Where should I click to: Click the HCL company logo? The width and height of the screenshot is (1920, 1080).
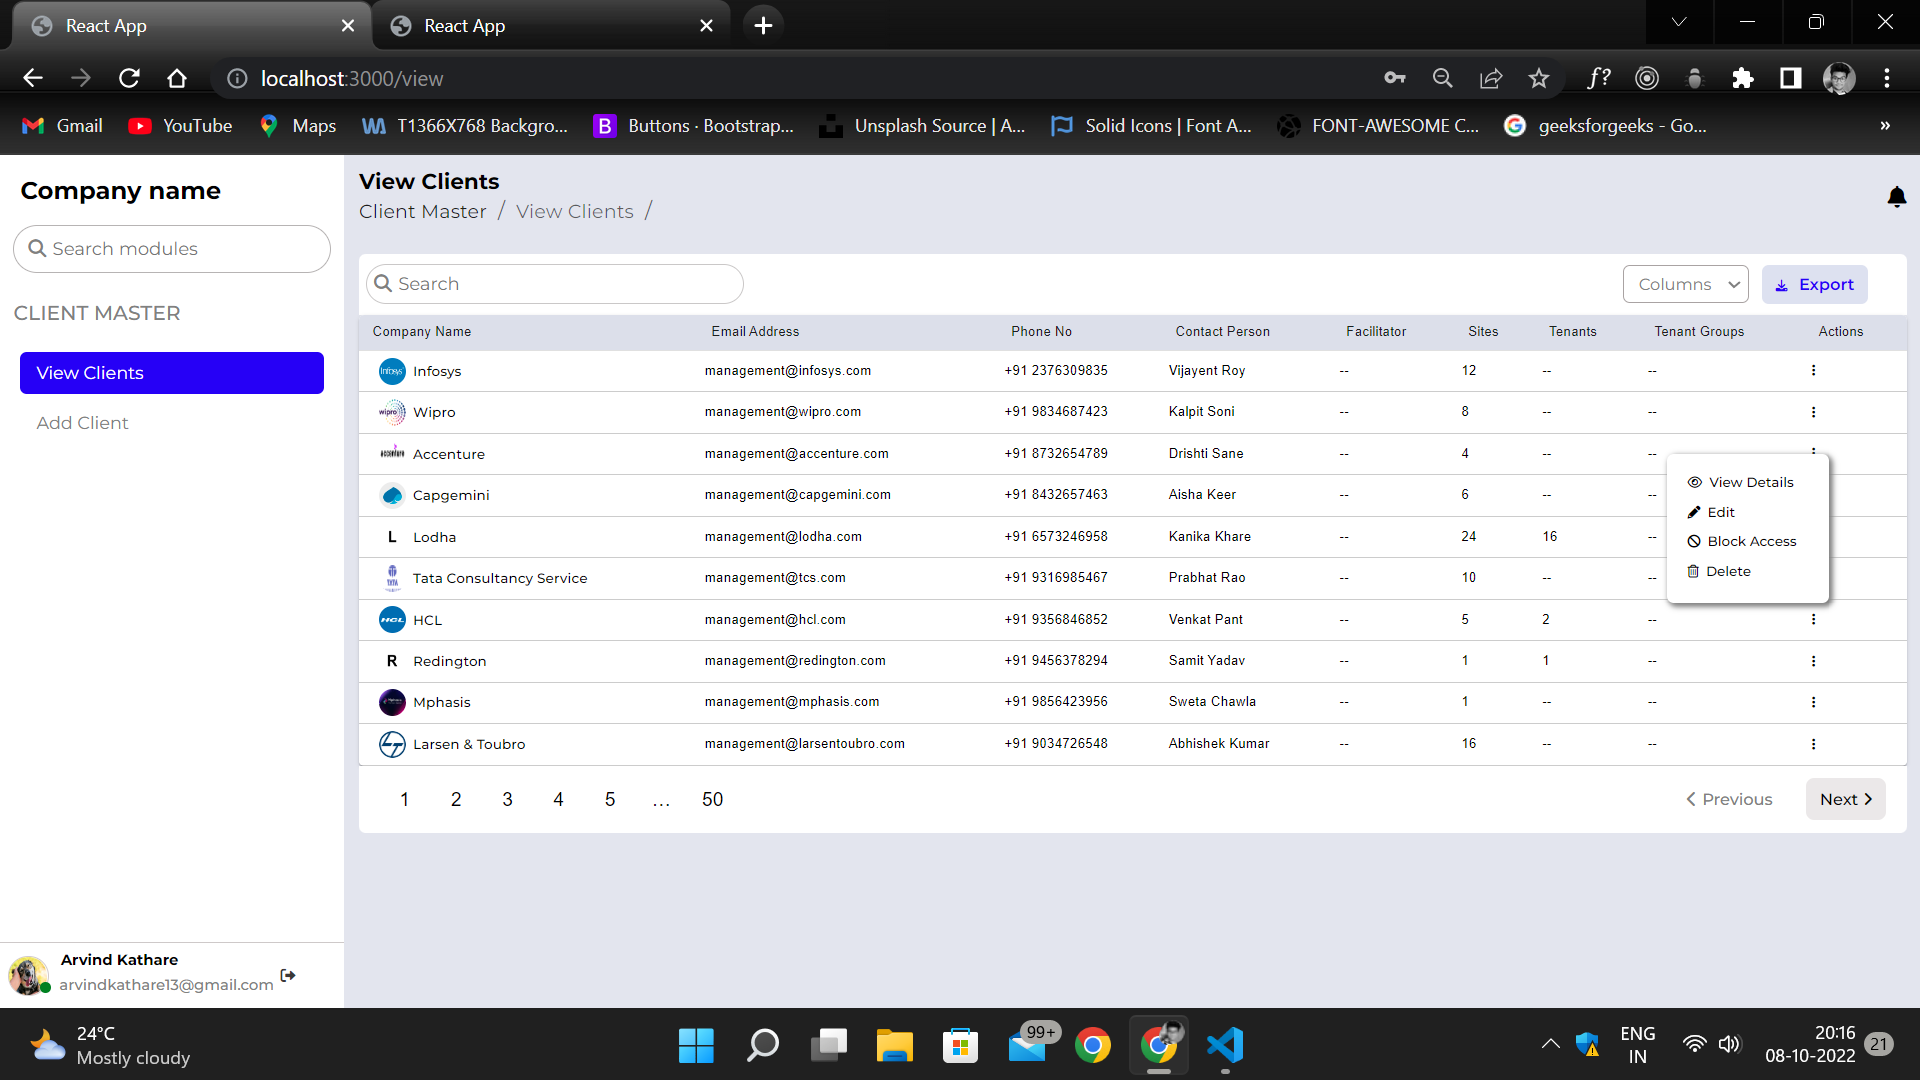(392, 620)
